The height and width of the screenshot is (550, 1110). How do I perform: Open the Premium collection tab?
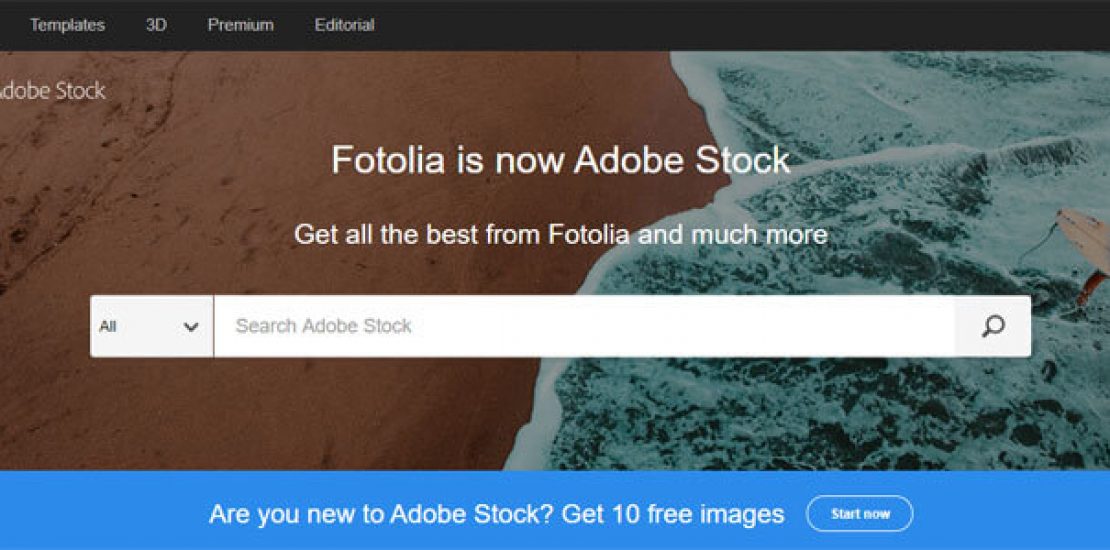(x=240, y=25)
